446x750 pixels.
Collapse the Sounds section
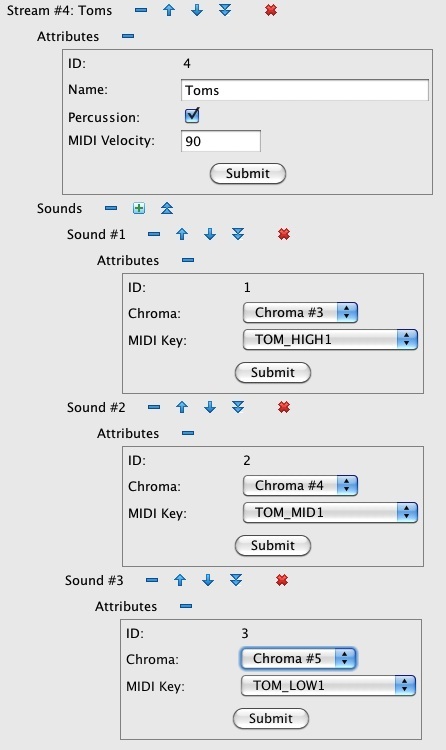point(111,208)
